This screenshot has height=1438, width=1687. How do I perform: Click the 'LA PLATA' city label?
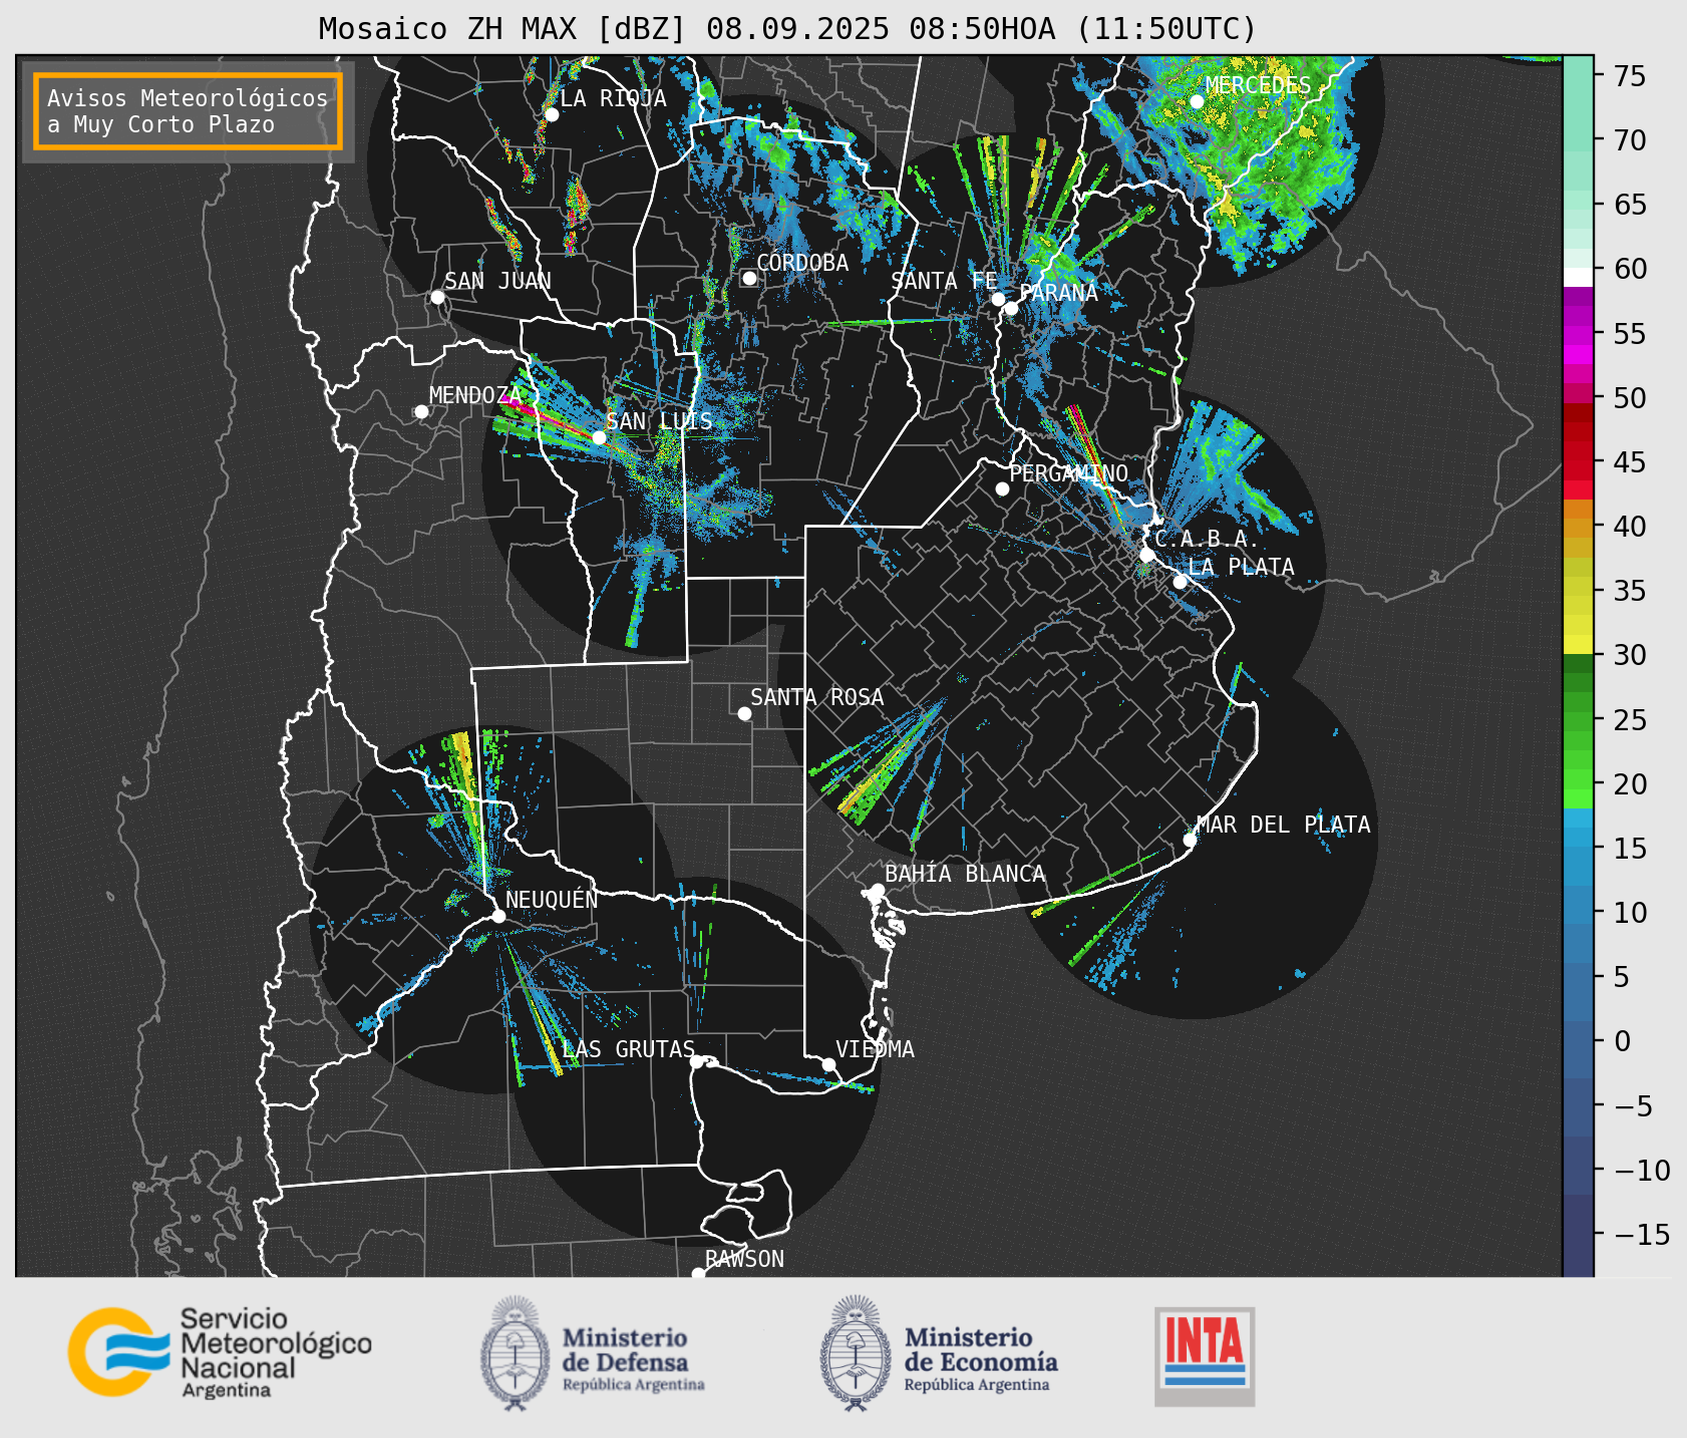point(1241,566)
